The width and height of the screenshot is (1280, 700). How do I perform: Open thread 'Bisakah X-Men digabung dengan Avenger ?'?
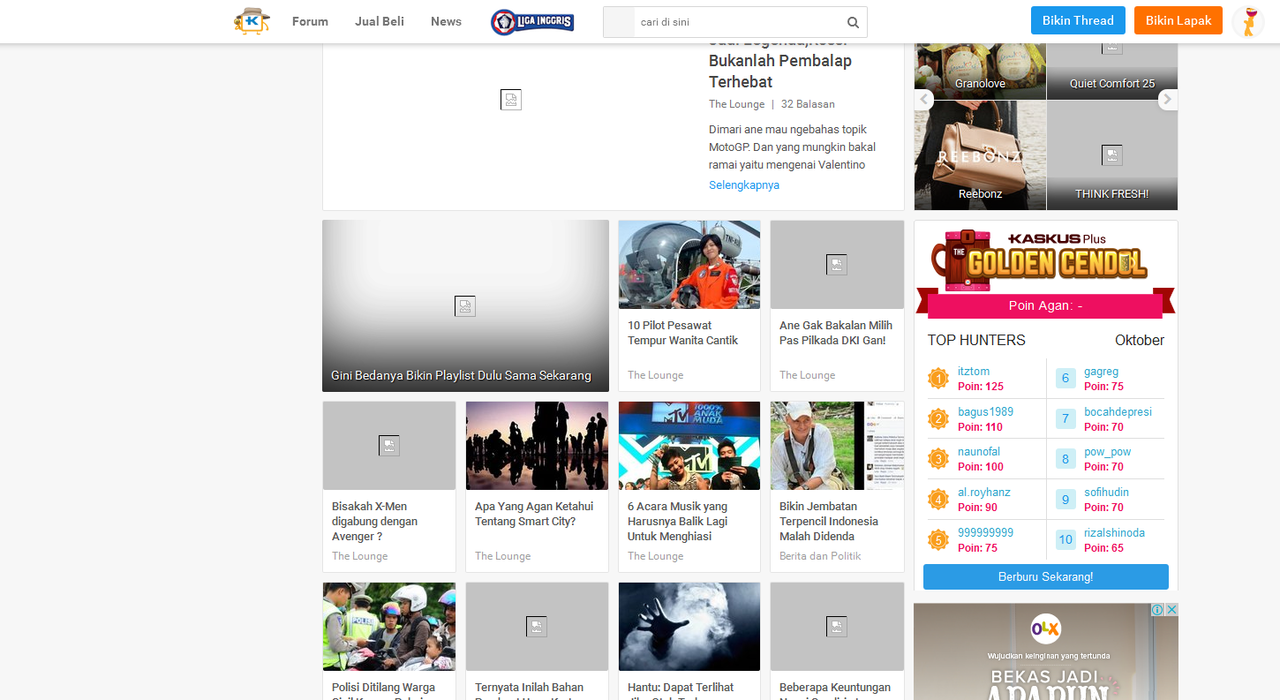375,521
